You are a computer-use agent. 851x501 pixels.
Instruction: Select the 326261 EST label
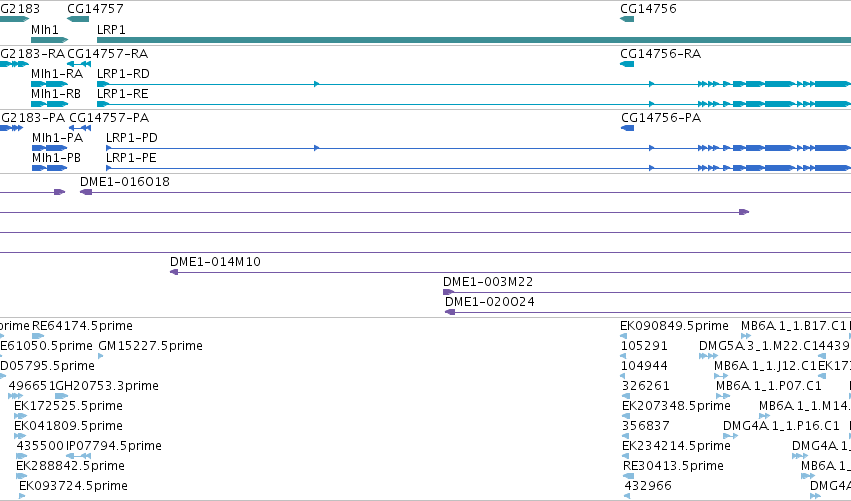646,386
